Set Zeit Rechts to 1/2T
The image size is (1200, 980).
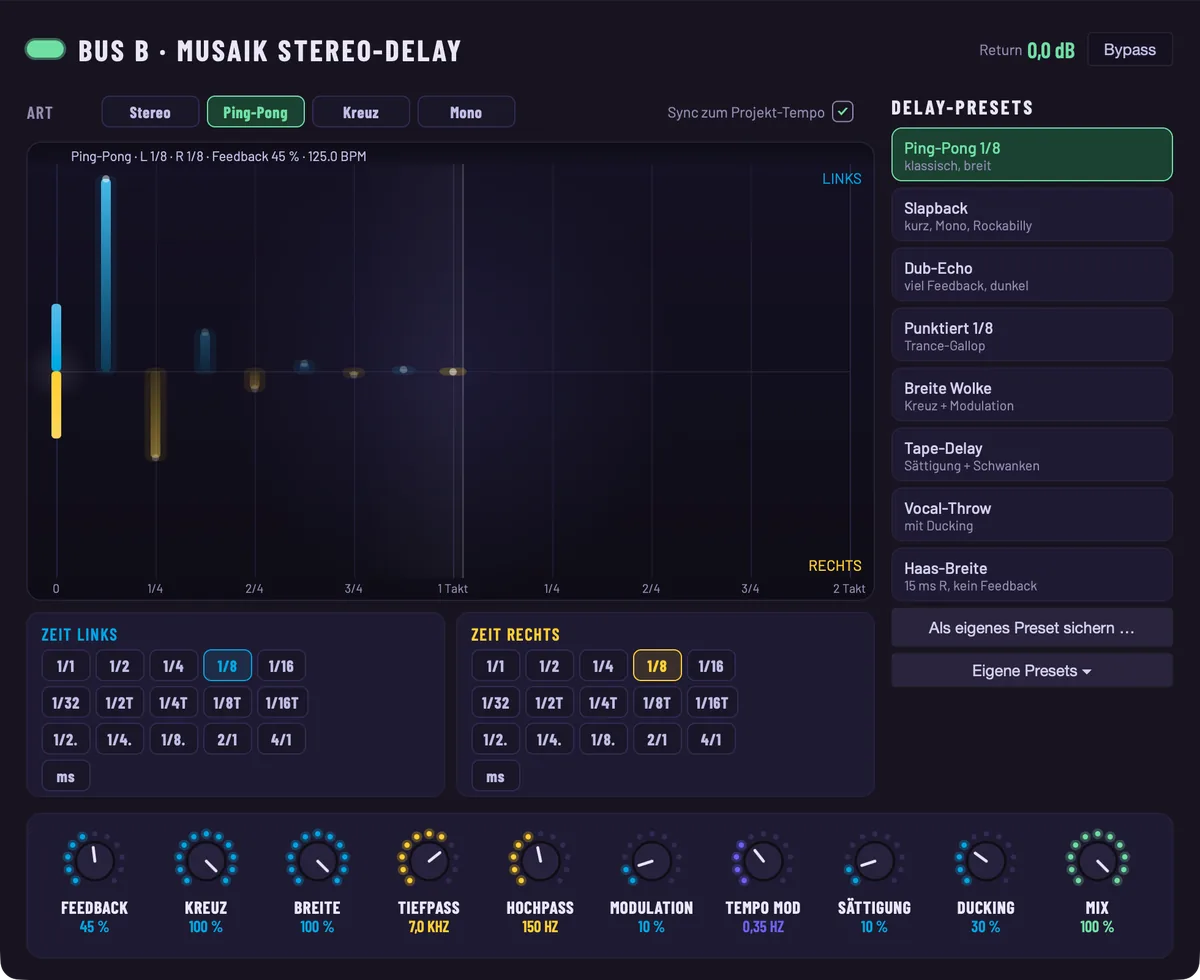[x=549, y=703]
